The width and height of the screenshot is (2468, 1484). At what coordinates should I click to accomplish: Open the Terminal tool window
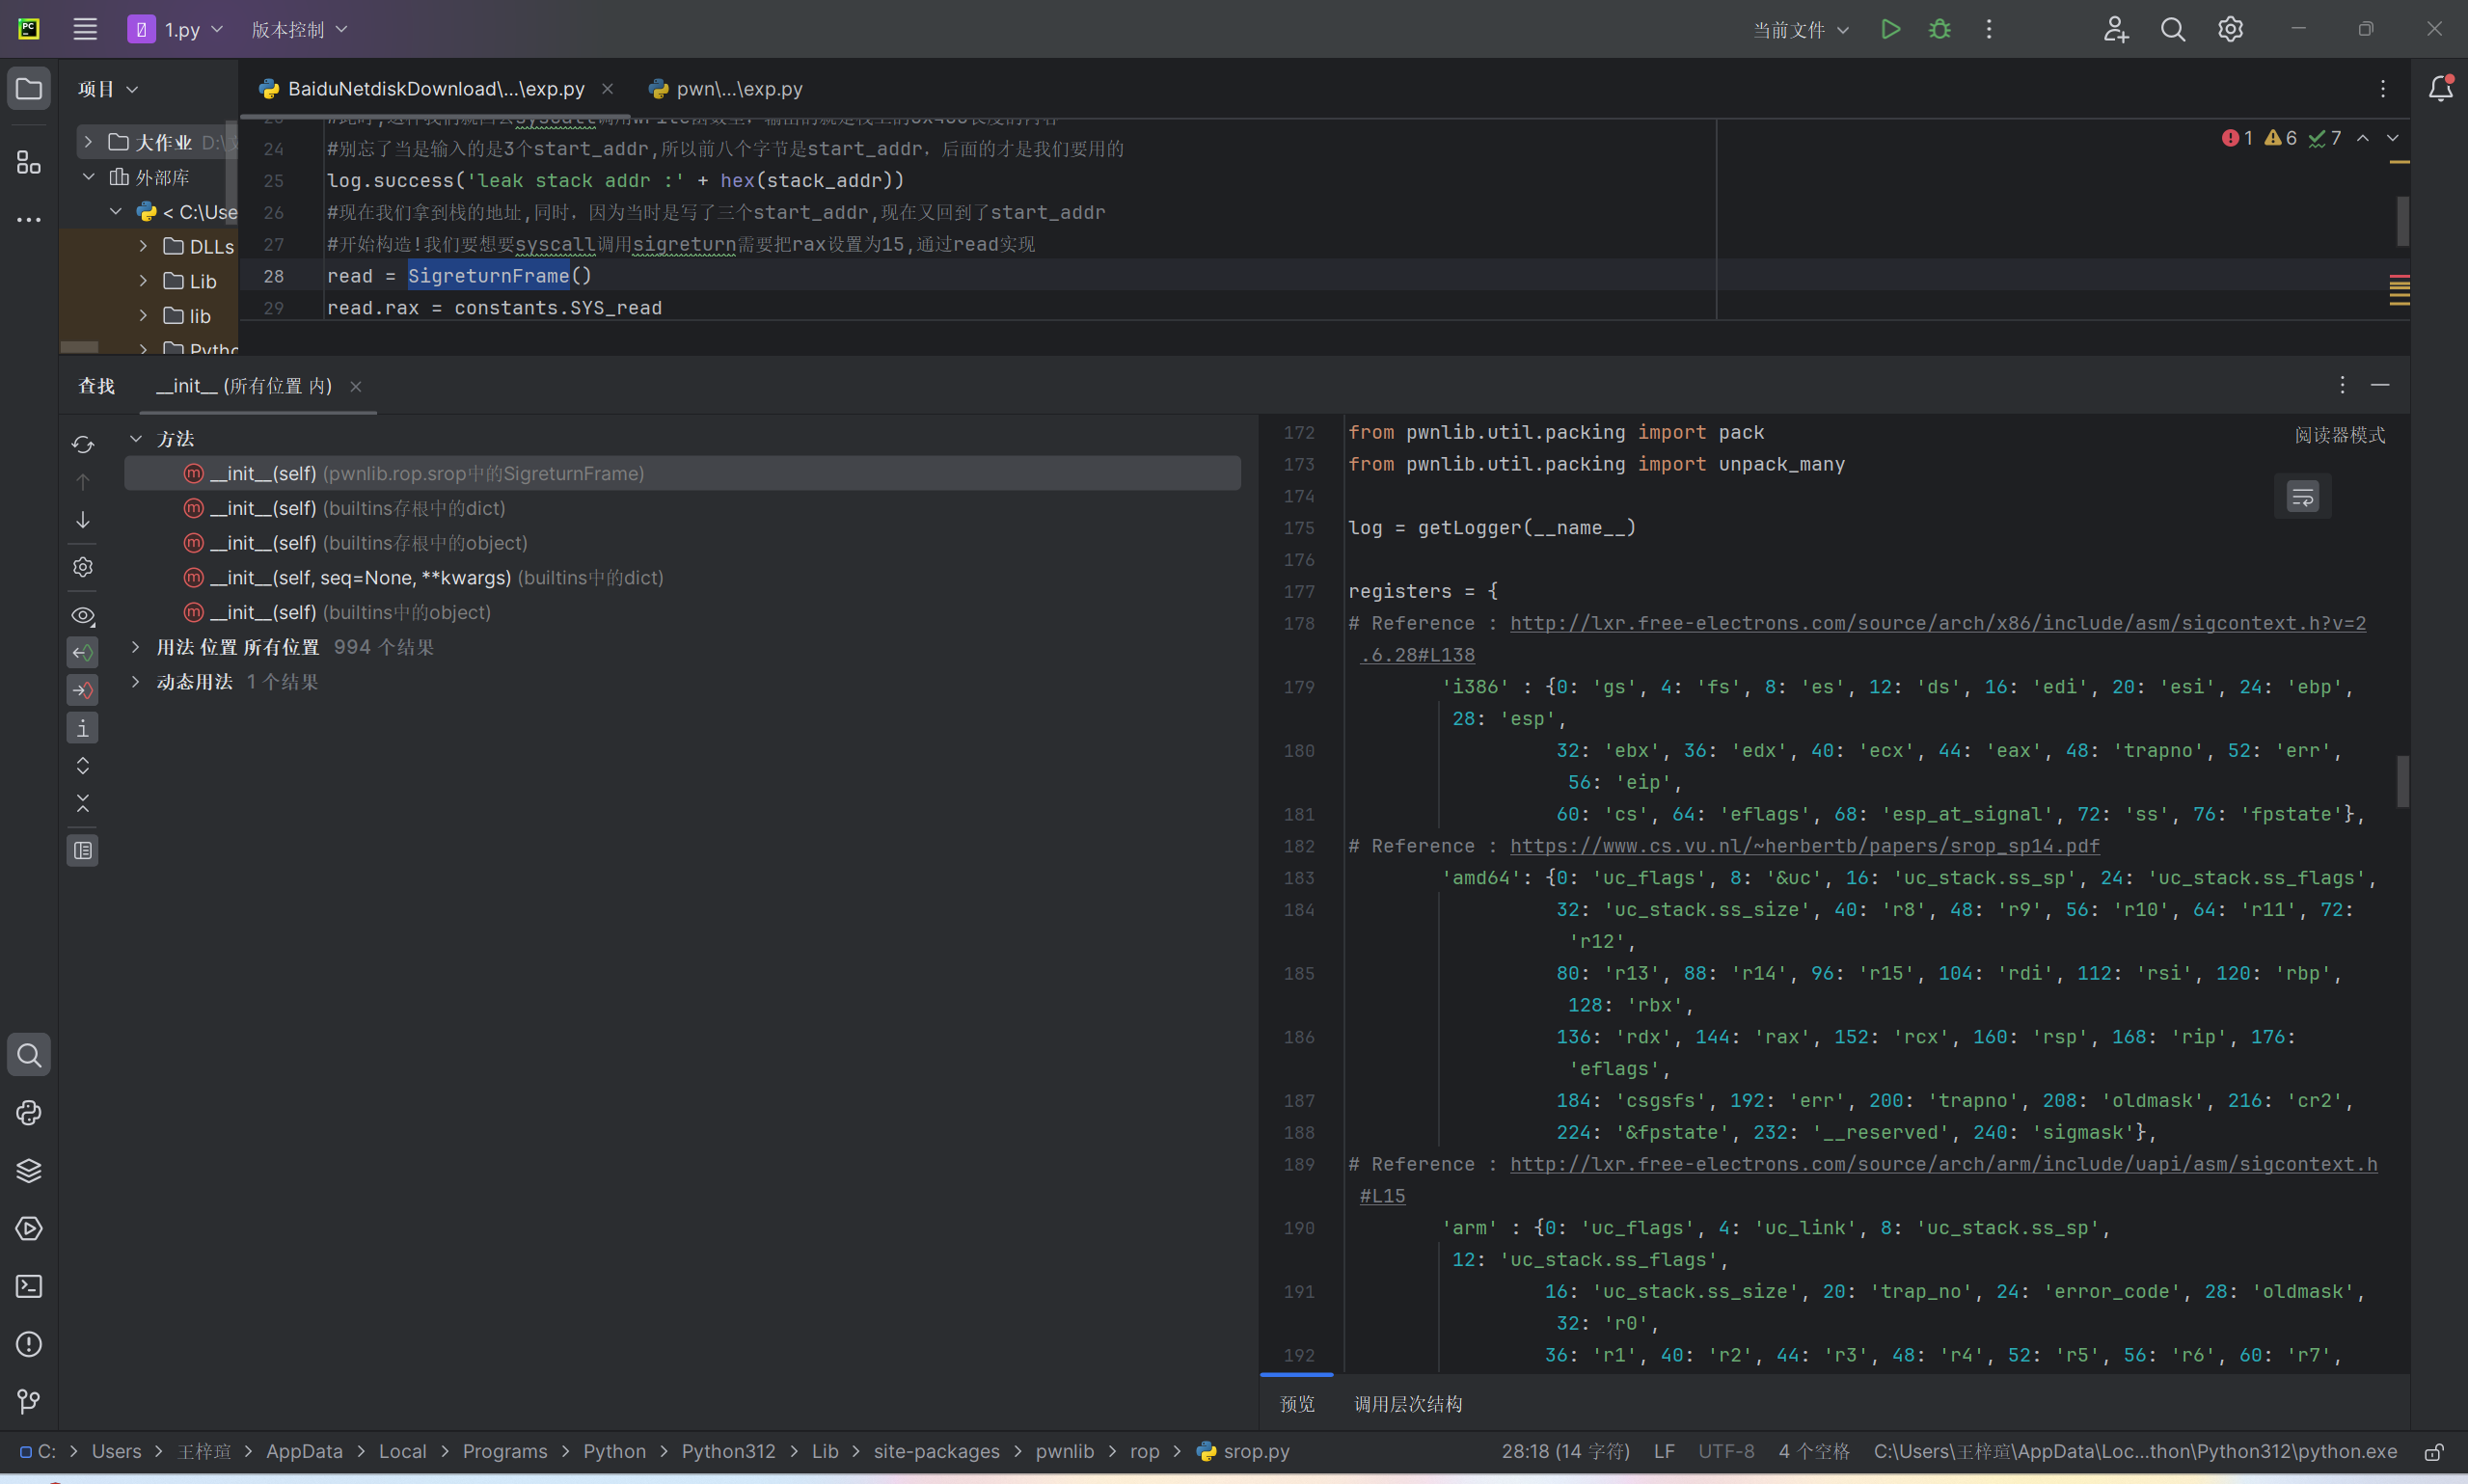[x=29, y=1286]
